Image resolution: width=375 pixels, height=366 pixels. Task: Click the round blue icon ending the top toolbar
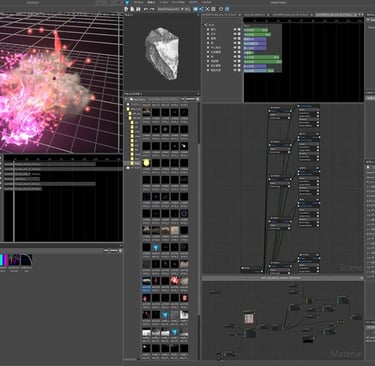click(227, 9)
